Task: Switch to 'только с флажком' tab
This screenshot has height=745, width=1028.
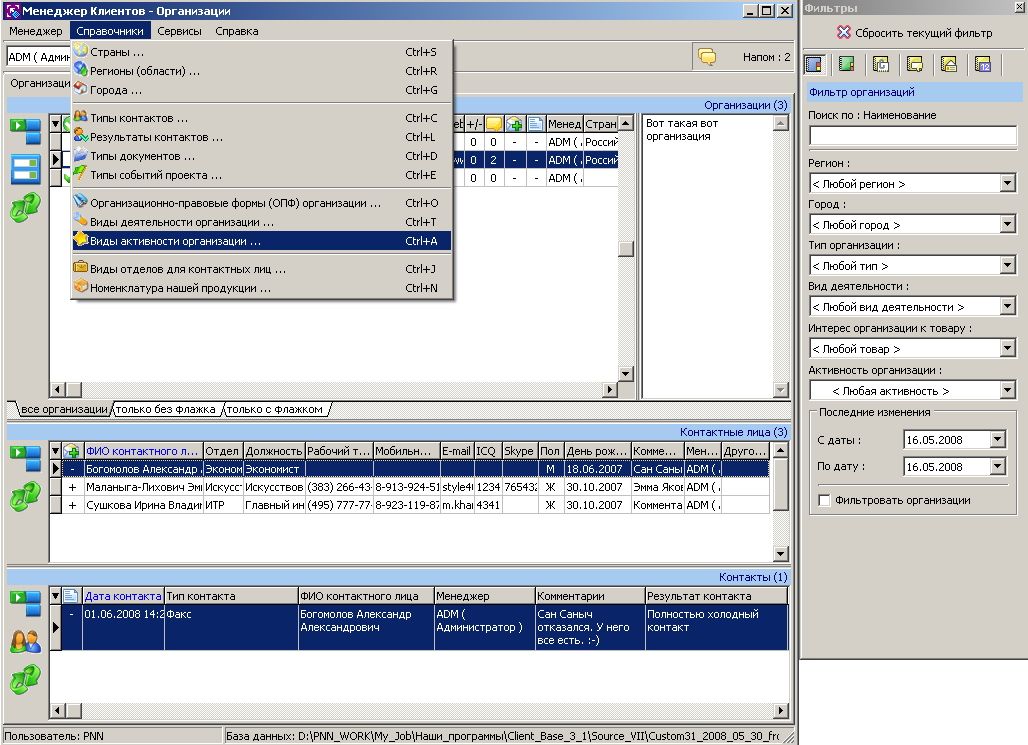Action: click(x=274, y=409)
